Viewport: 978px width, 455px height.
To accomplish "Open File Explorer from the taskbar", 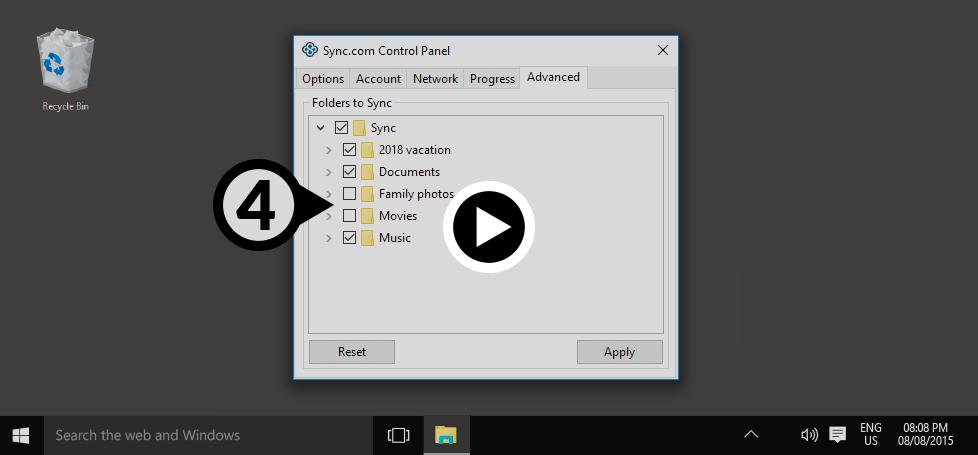I will click(446, 435).
